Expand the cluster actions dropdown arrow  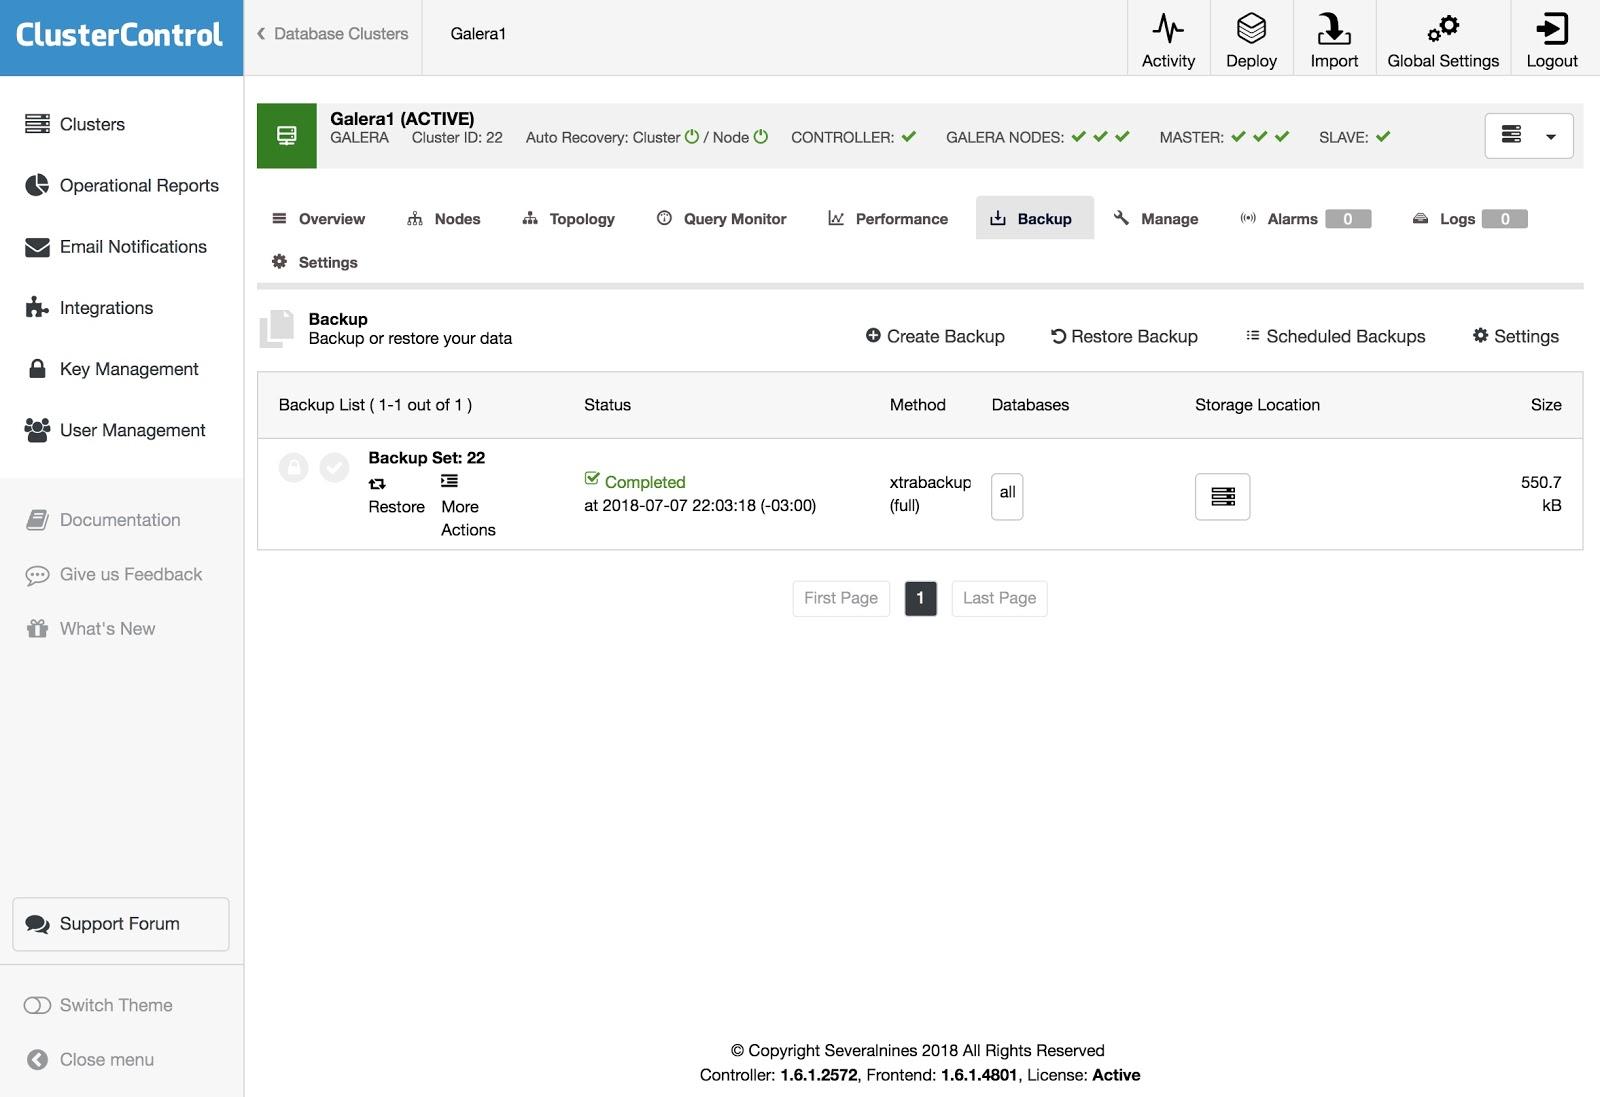click(1551, 136)
